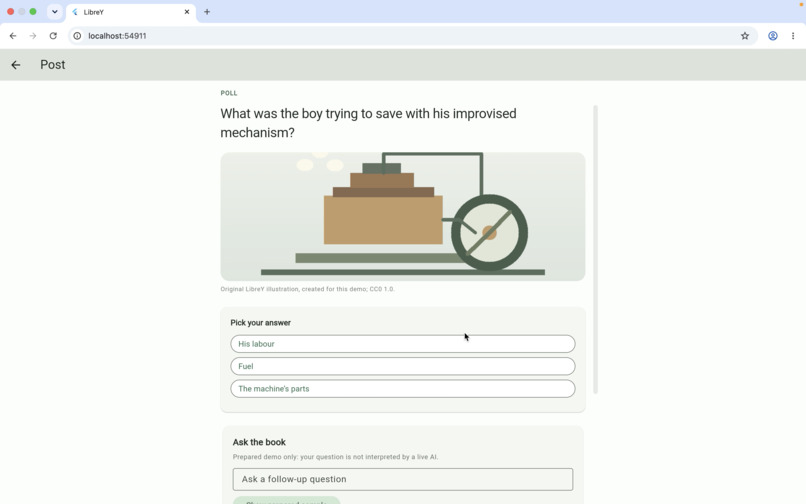Open the Chrome profile icon

[773, 36]
